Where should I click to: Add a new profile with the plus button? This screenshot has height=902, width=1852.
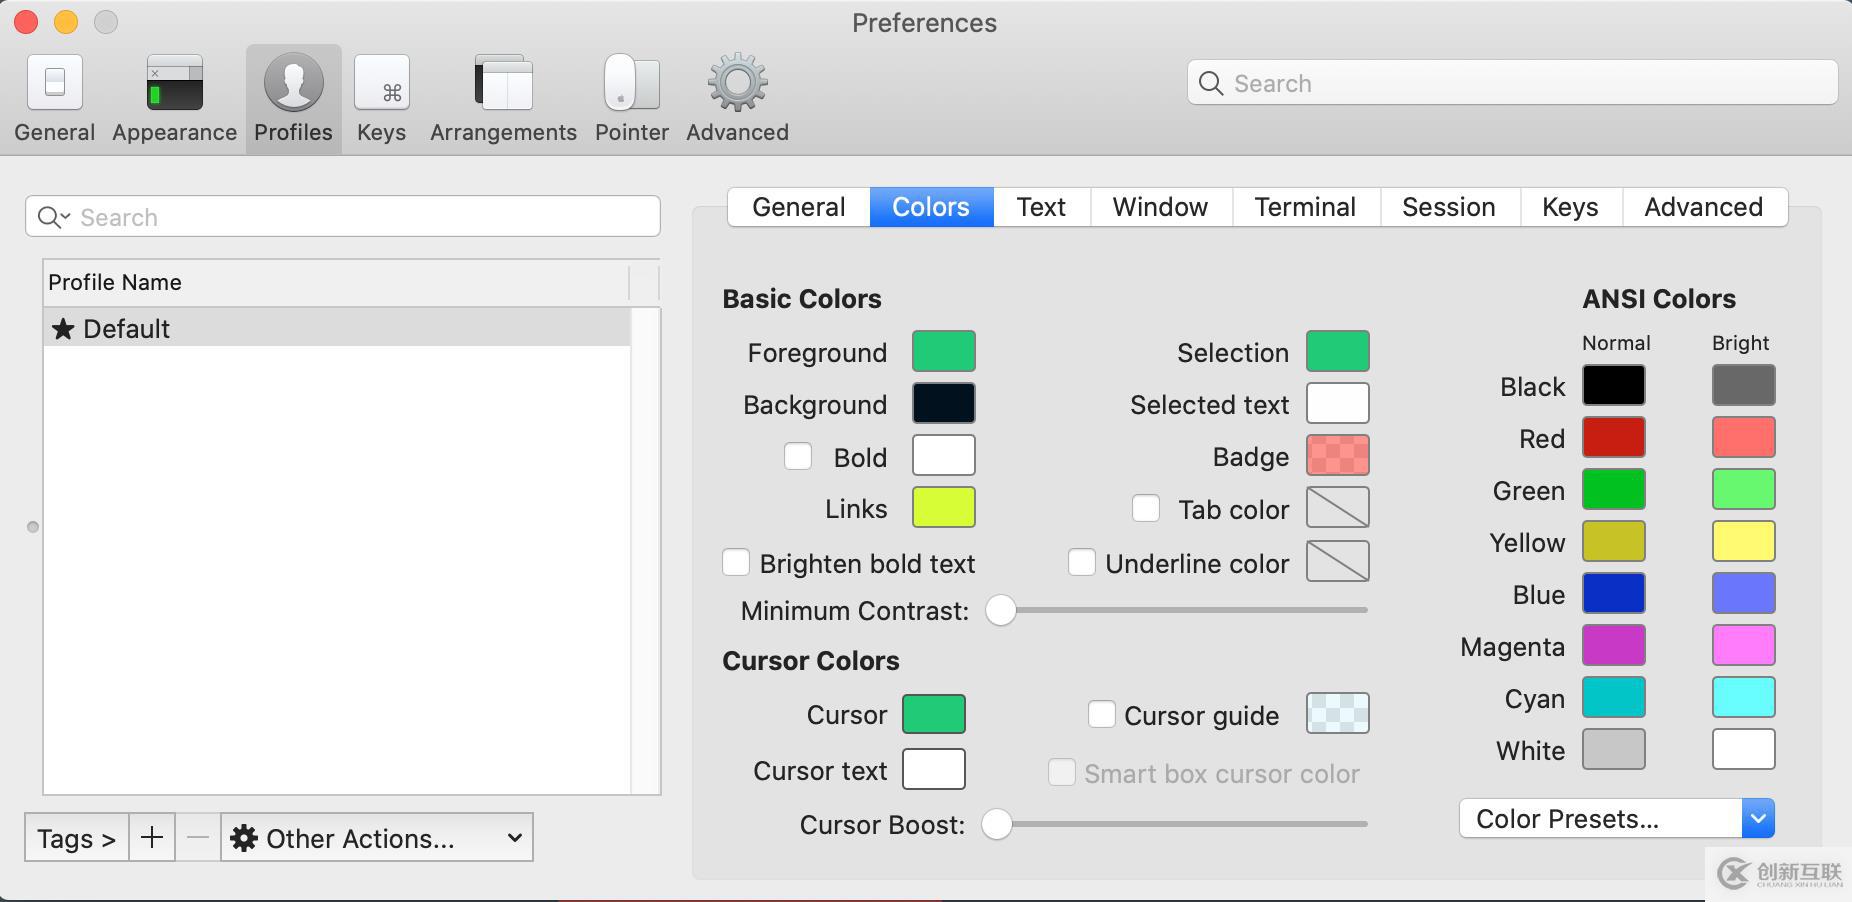(151, 837)
